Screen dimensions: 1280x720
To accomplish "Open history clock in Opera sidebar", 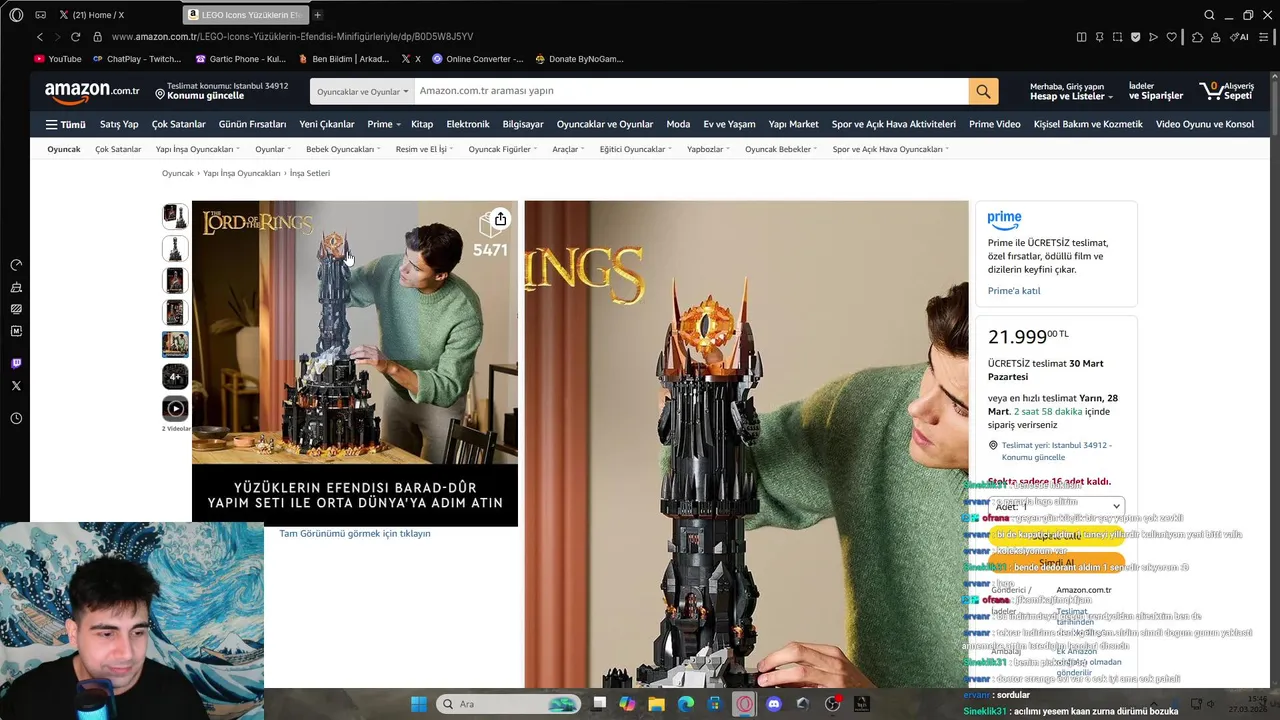I will tap(16, 418).
